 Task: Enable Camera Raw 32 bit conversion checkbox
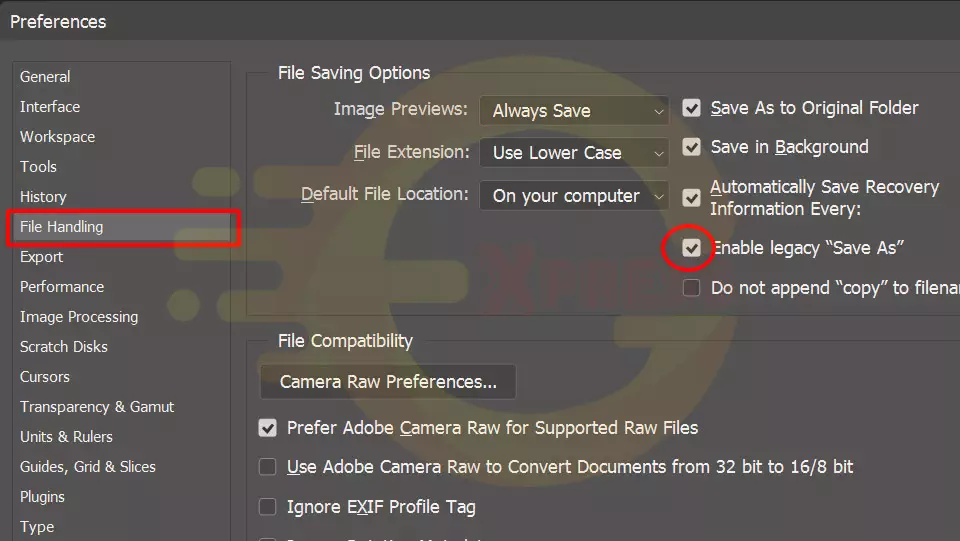[x=268, y=467]
